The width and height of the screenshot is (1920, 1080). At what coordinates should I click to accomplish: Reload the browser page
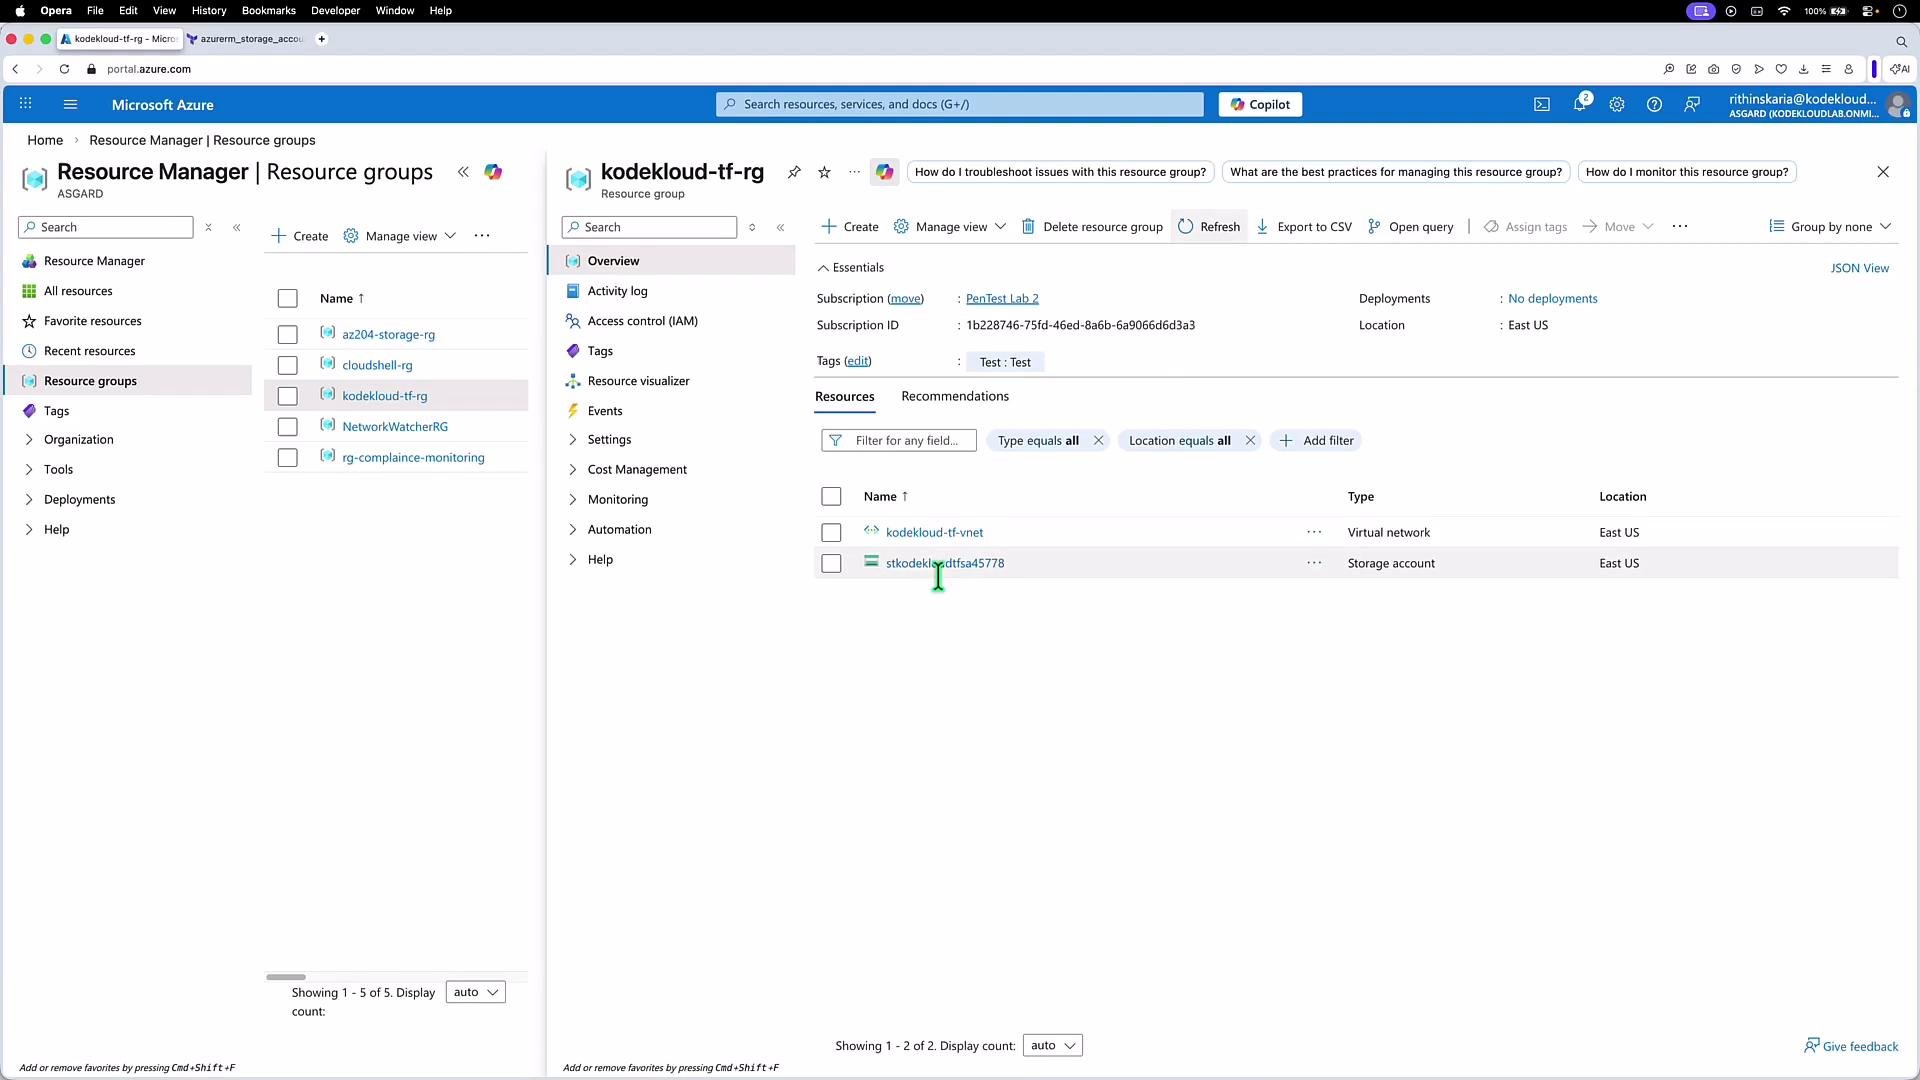coord(64,69)
